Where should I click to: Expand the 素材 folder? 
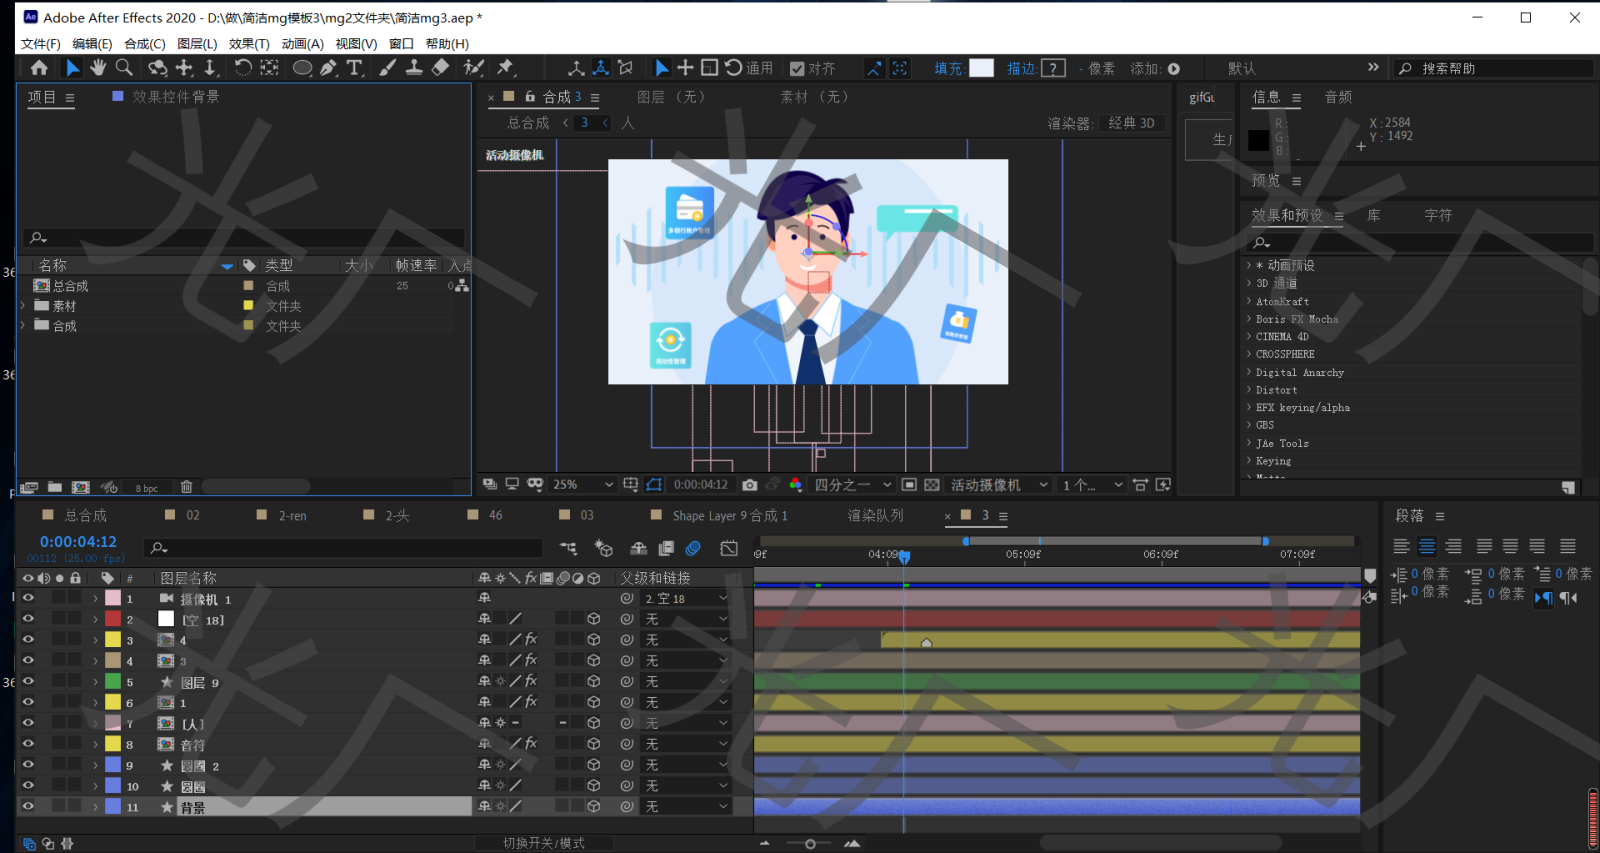pyautogui.click(x=23, y=306)
